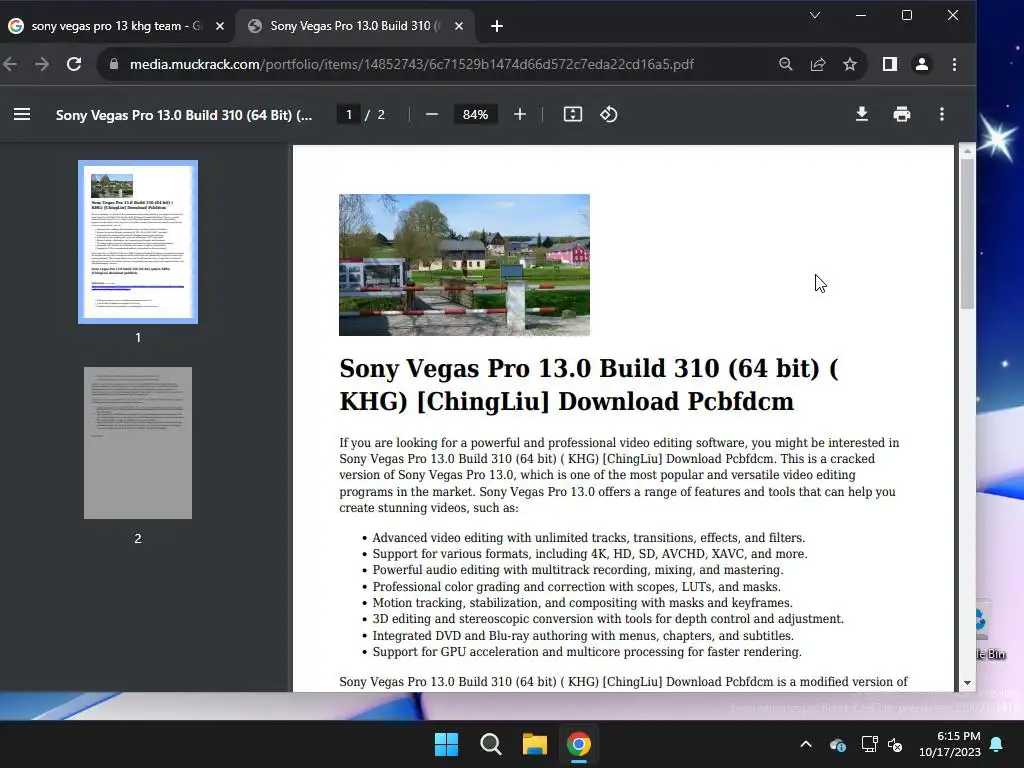Toggle the PDF sidebar menu icon
Screen dimensions: 1024x768
(x=22, y=114)
